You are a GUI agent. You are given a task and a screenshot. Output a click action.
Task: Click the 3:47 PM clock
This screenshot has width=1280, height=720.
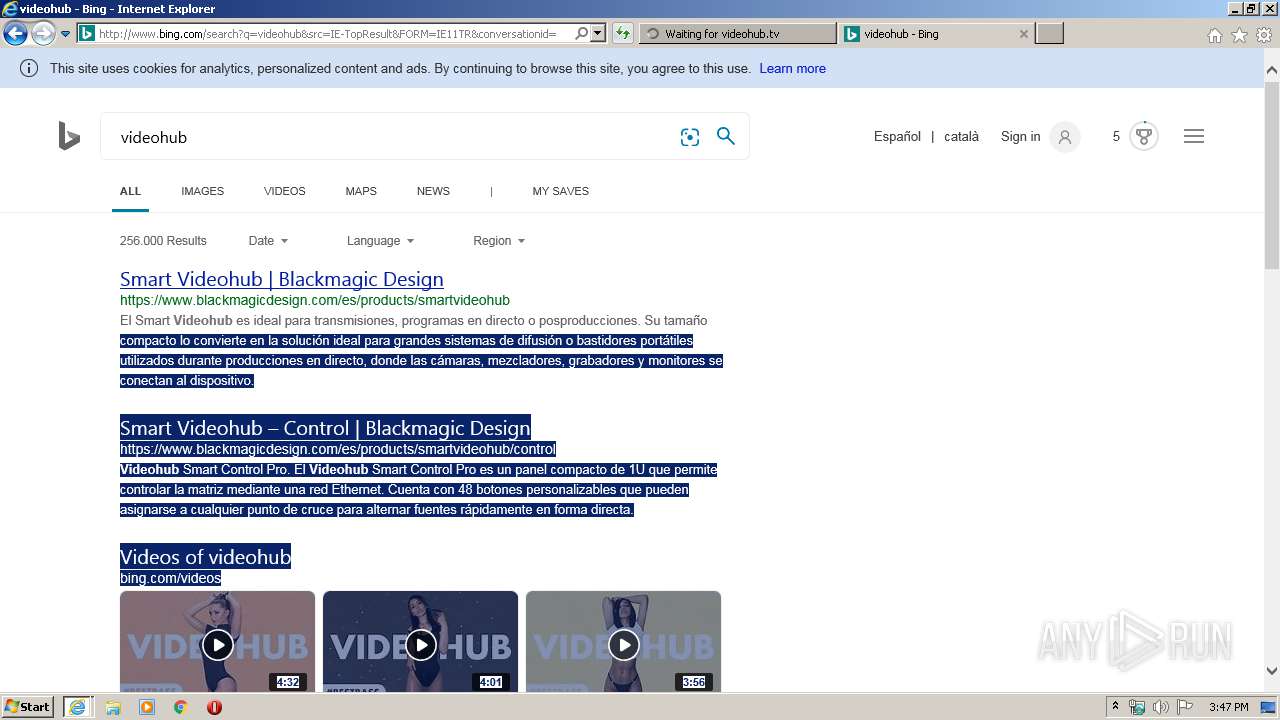pyautogui.click(x=1228, y=707)
